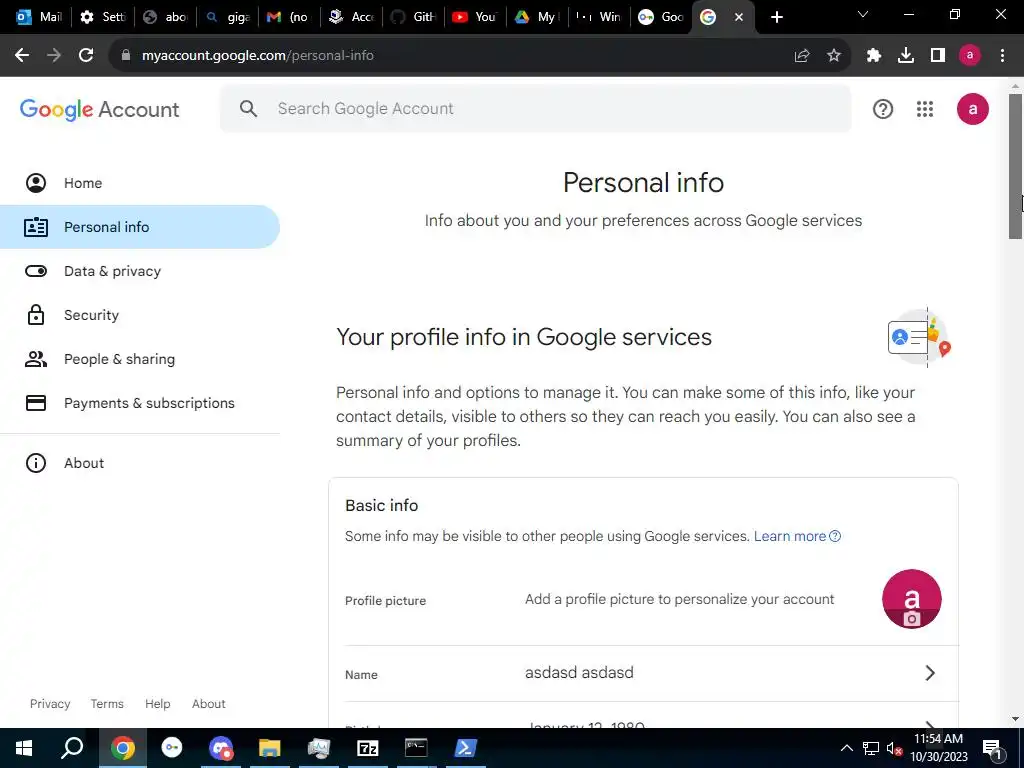1024x768 pixels.
Task: Open Chrome three-dot menu
Action: pyautogui.click(x=1002, y=56)
